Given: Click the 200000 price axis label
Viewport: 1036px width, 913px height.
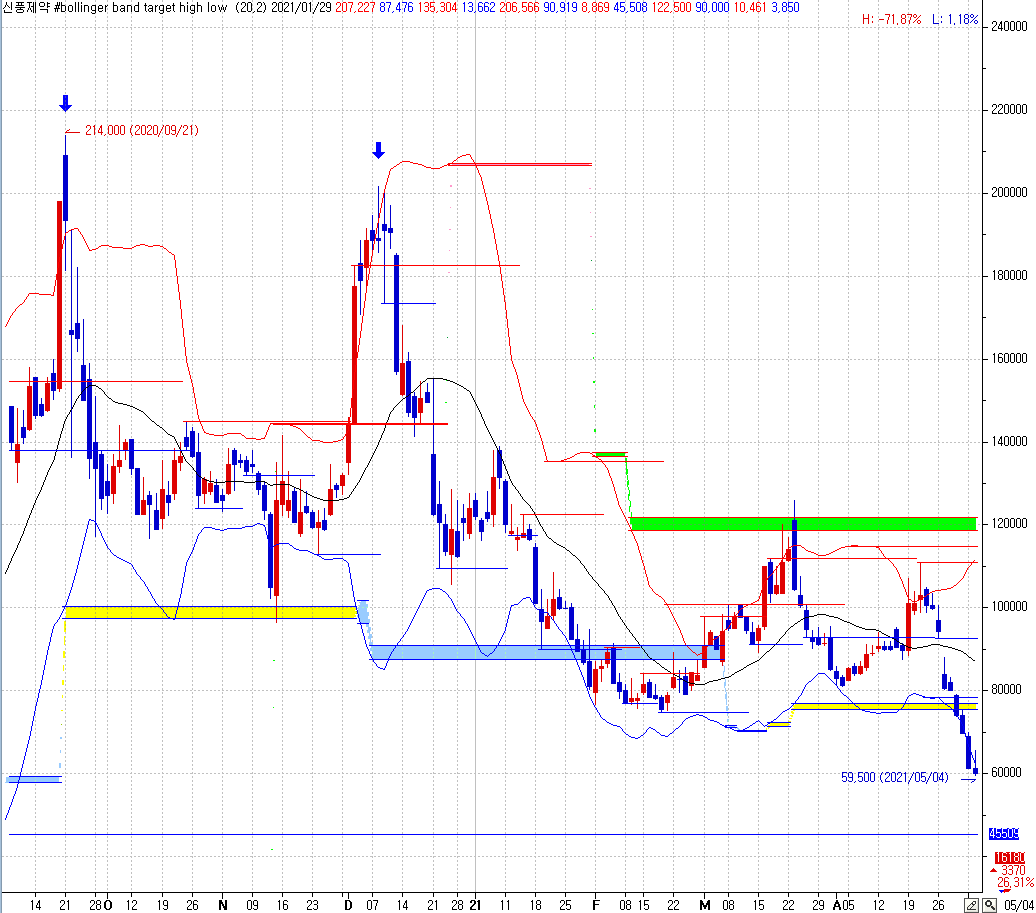Looking at the screenshot, I should click(1009, 192).
